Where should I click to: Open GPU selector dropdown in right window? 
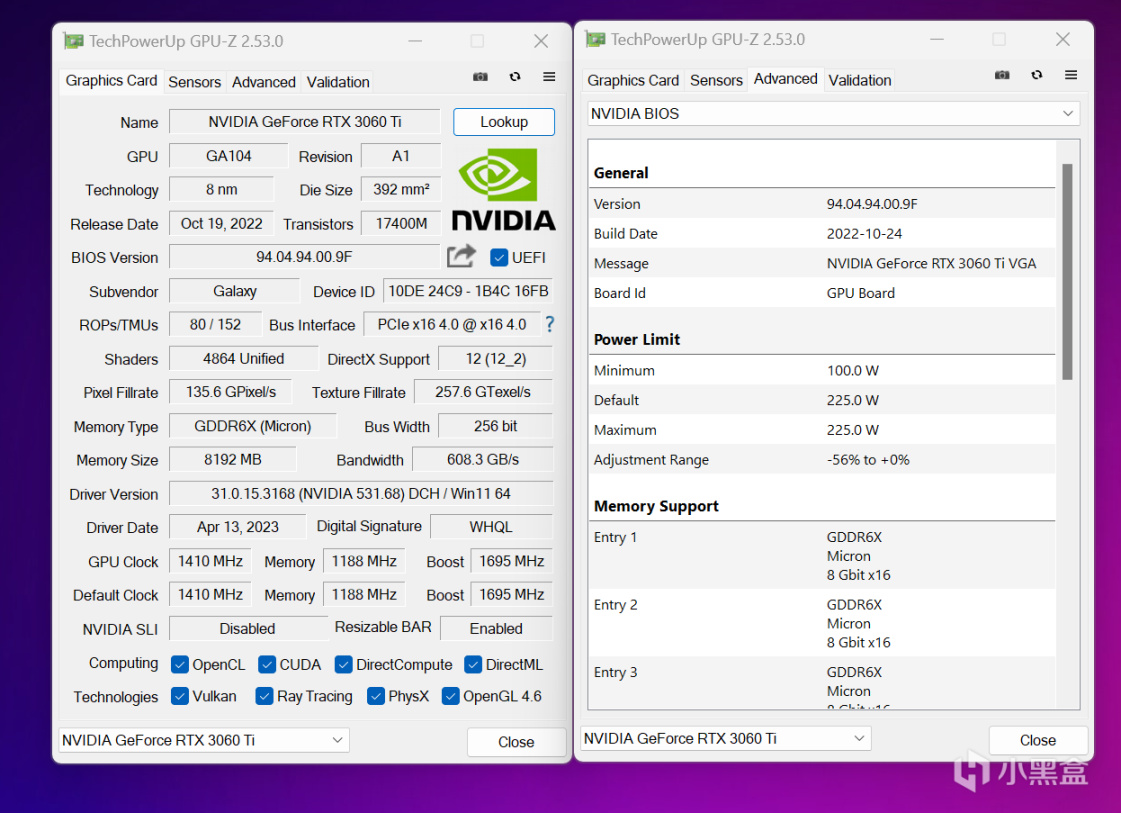point(726,739)
